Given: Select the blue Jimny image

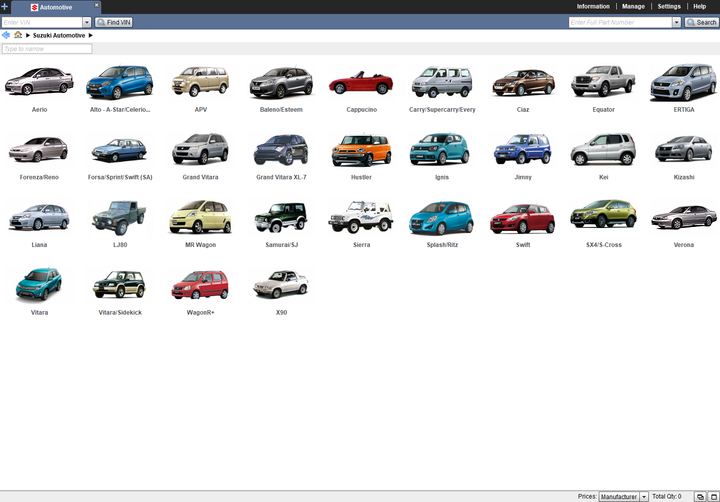Looking at the screenshot, I should [x=523, y=149].
